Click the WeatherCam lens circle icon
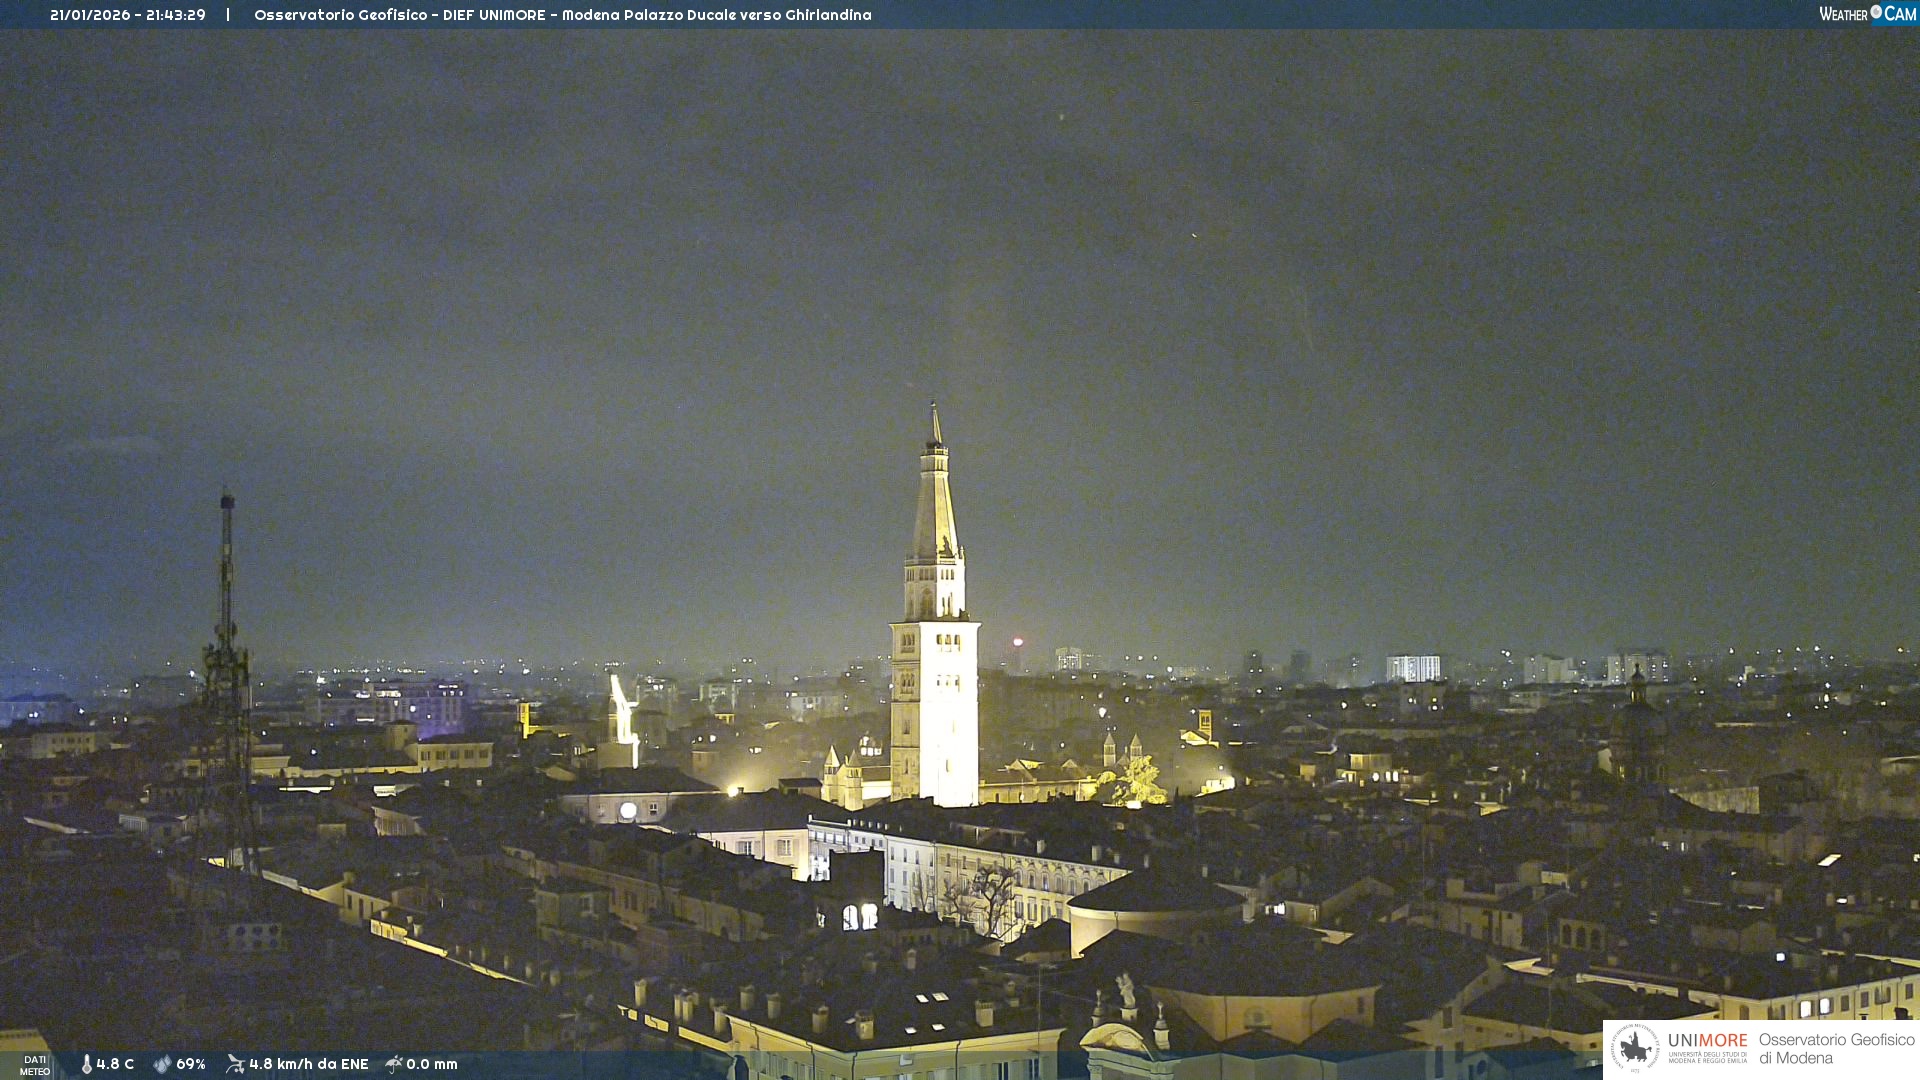This screenshot has height=1080, width=1920. [1876, 12]
